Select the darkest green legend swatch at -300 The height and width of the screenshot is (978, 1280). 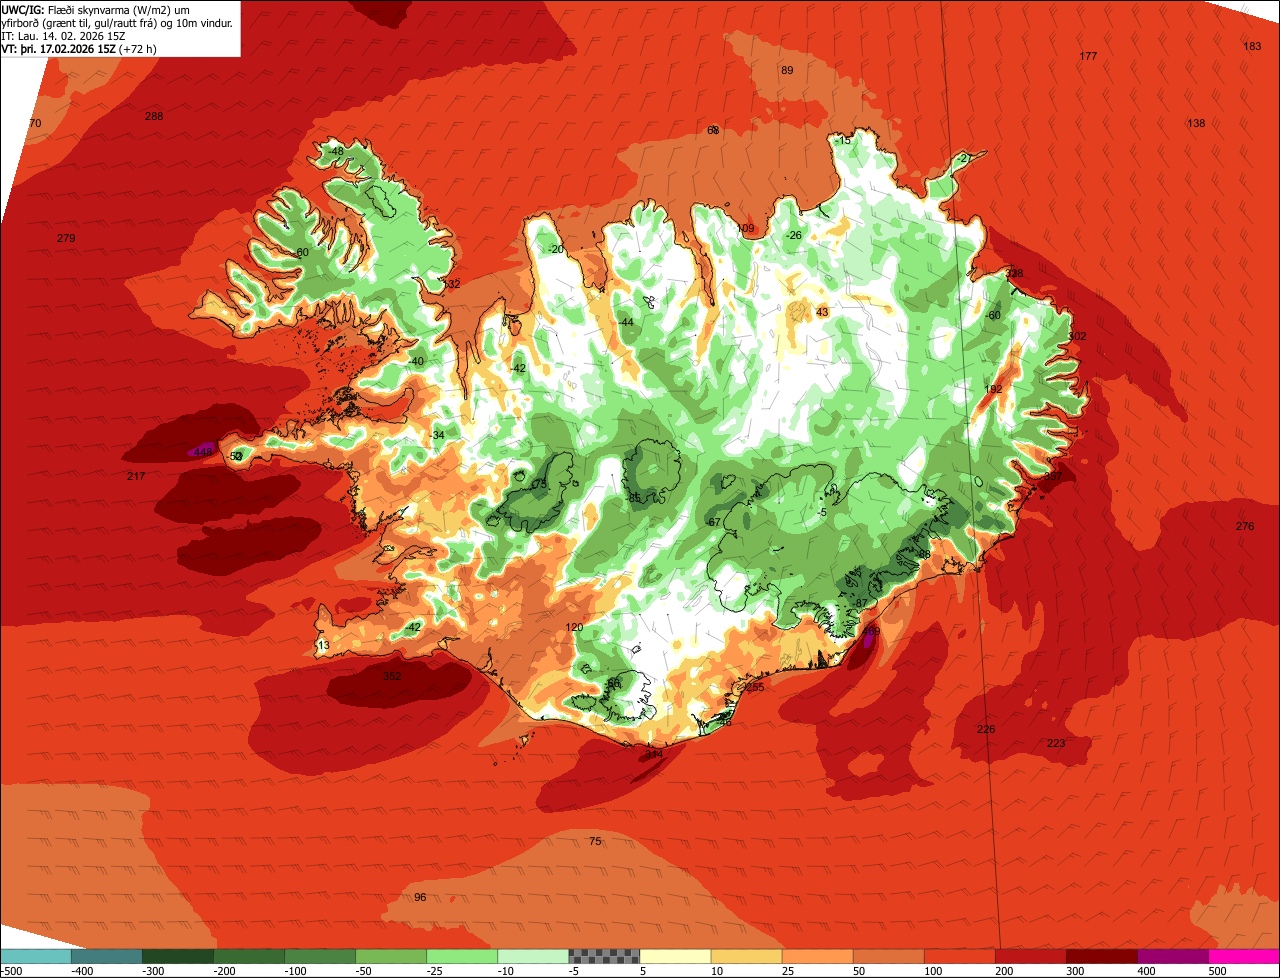(177, 956)
